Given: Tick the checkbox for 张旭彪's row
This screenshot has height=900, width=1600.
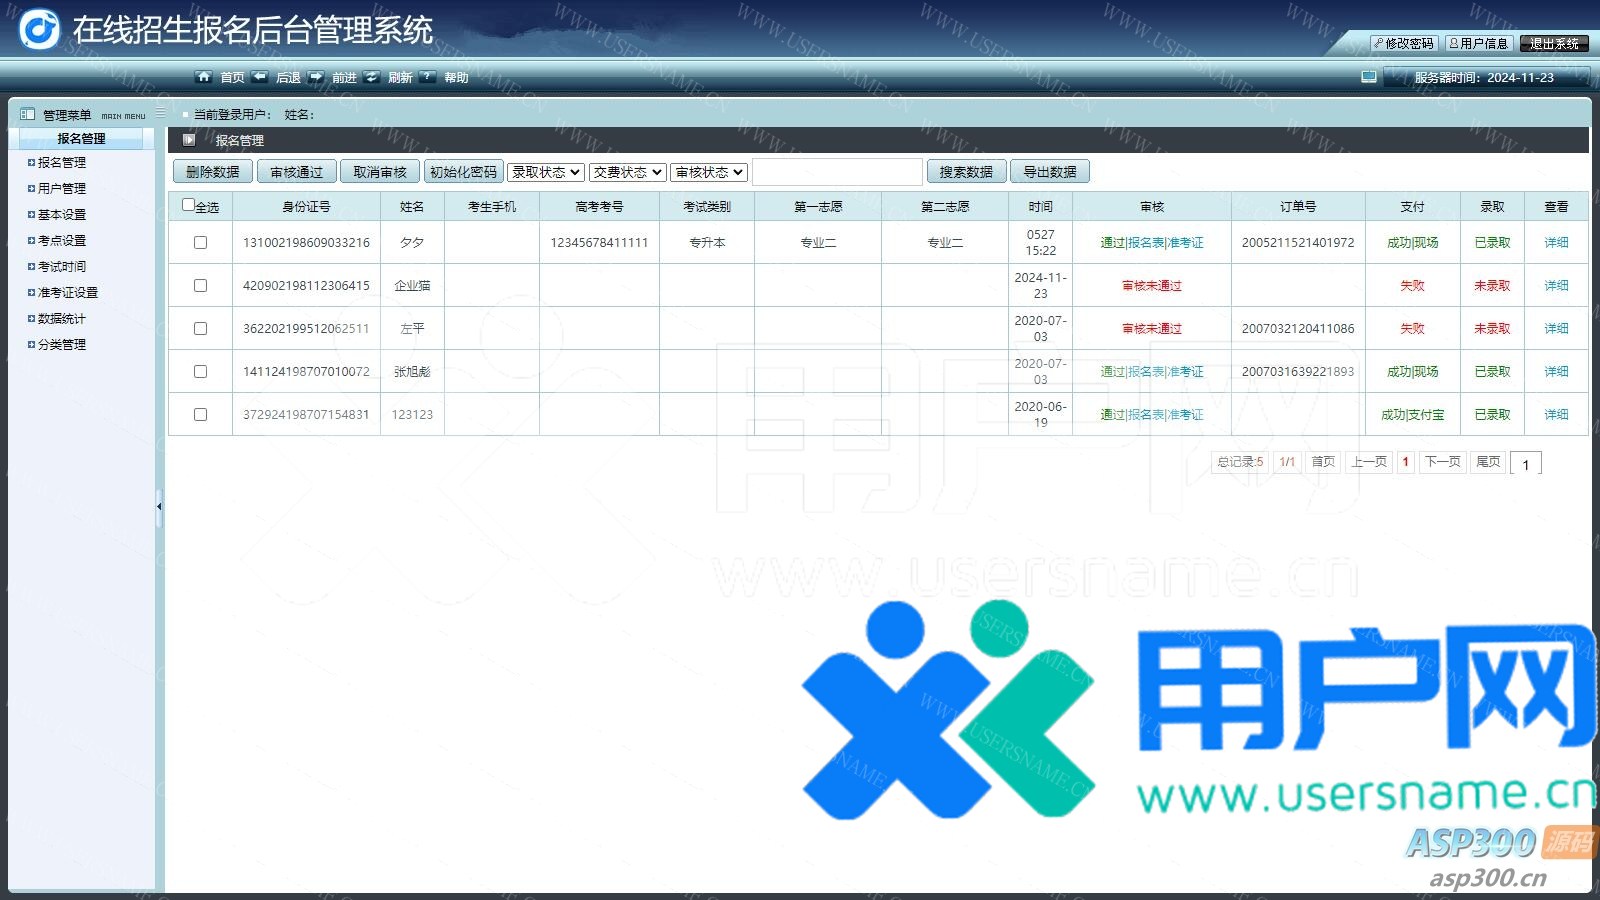Looking at the screenshot, I should 200,372.
